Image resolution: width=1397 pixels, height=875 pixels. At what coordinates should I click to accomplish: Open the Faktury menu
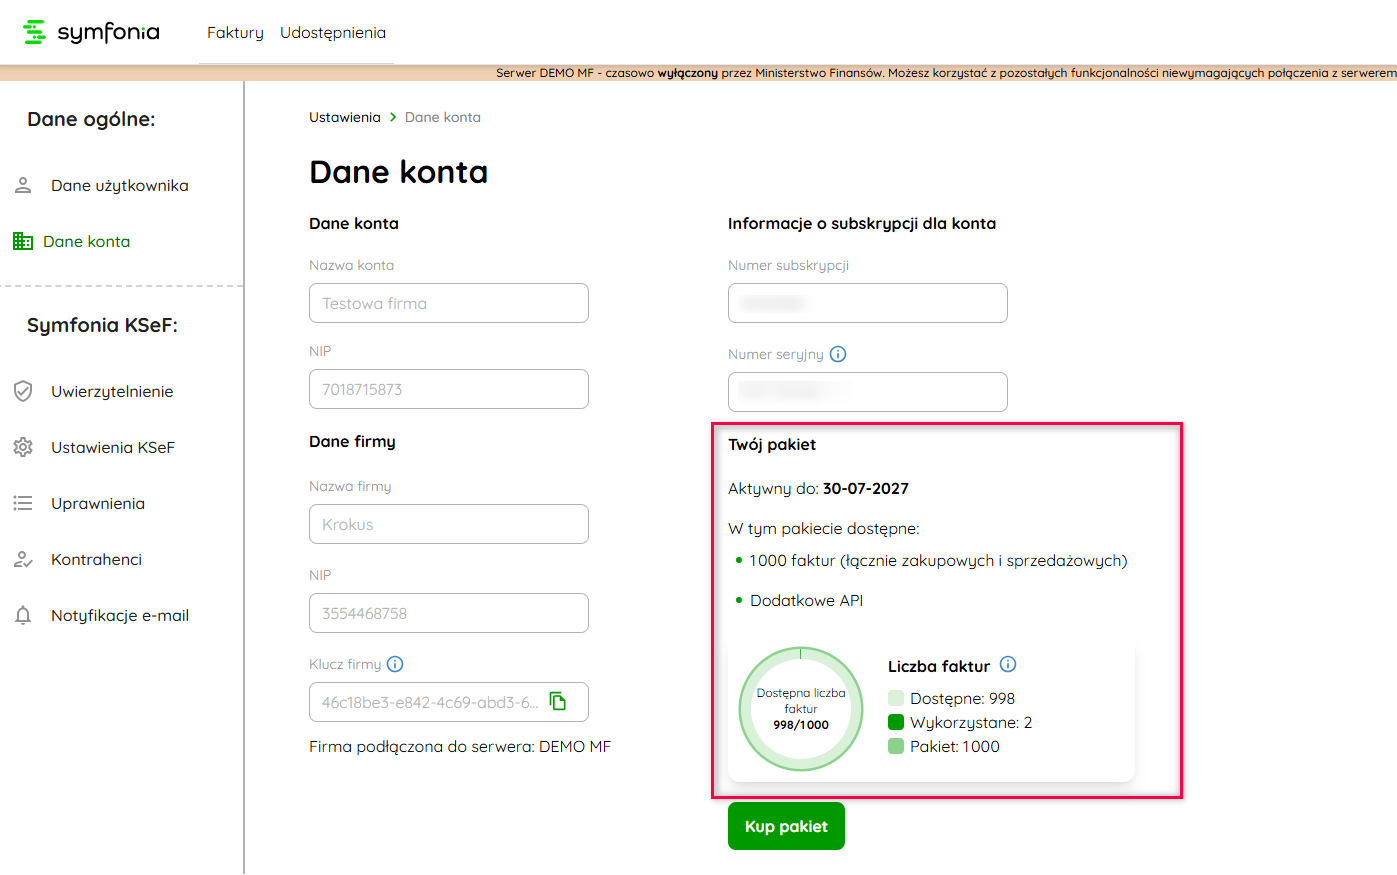click(235, 33)
